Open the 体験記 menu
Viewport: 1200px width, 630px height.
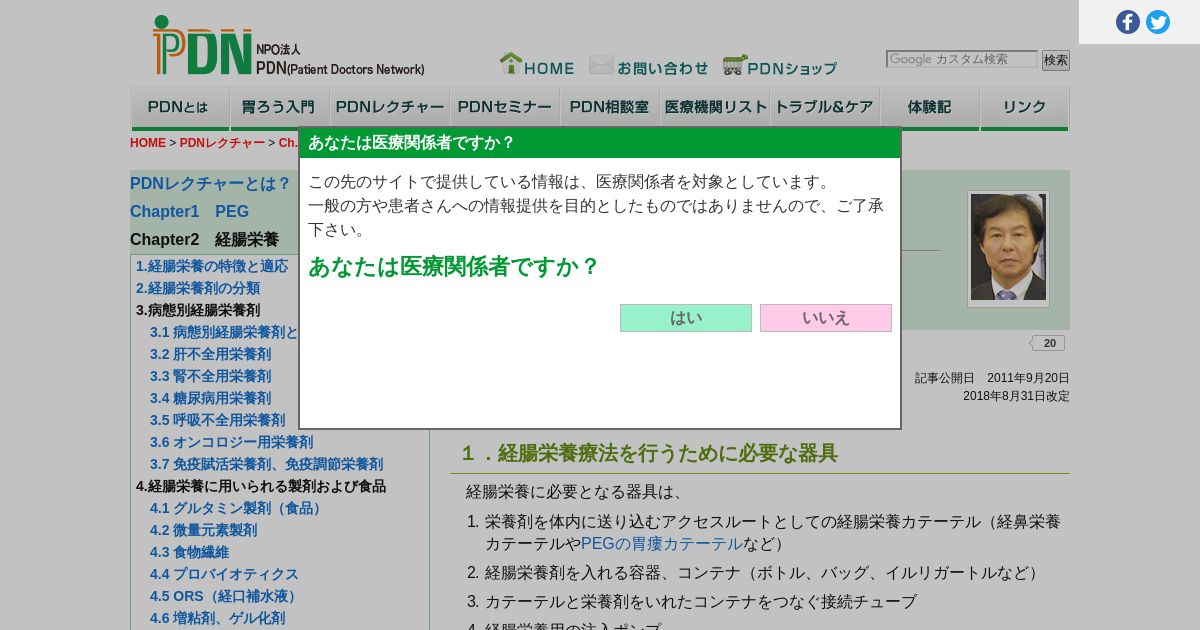pyautogui.click(x=930, y=108)
